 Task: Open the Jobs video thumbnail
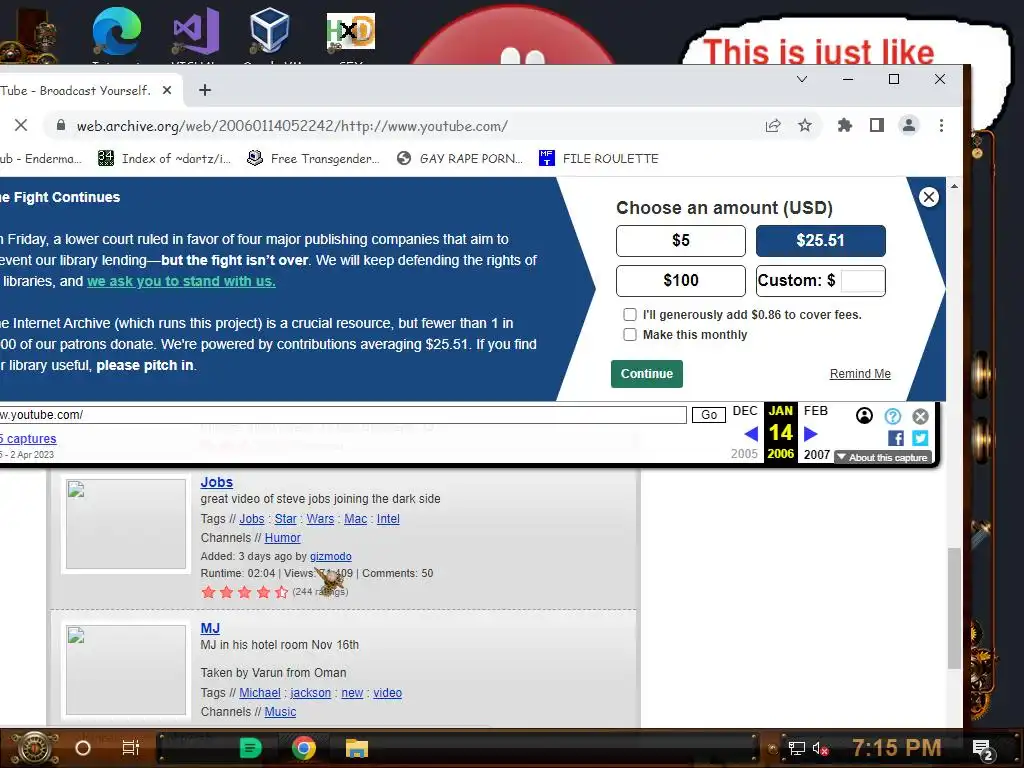click(126, 524)
